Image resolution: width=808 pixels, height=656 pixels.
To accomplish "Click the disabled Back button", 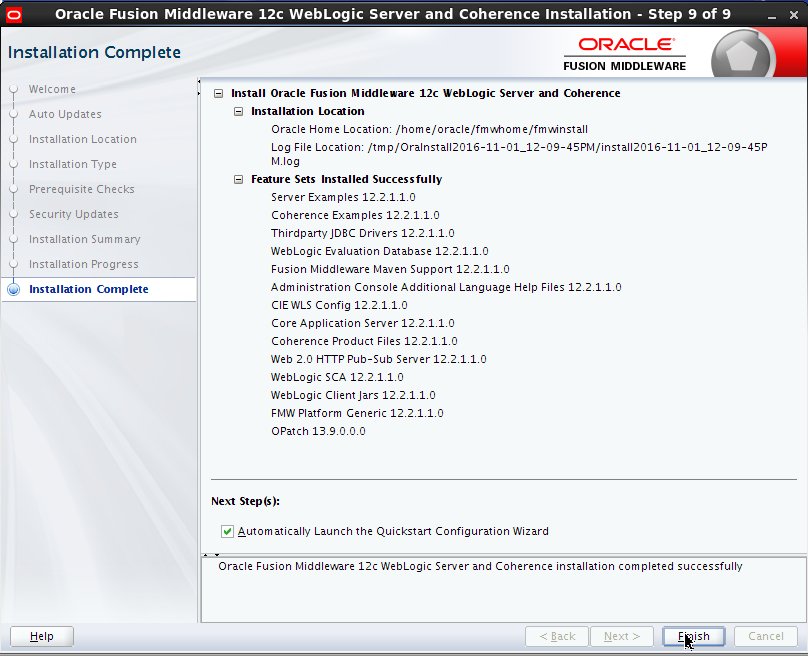I will tap(557, 636).
